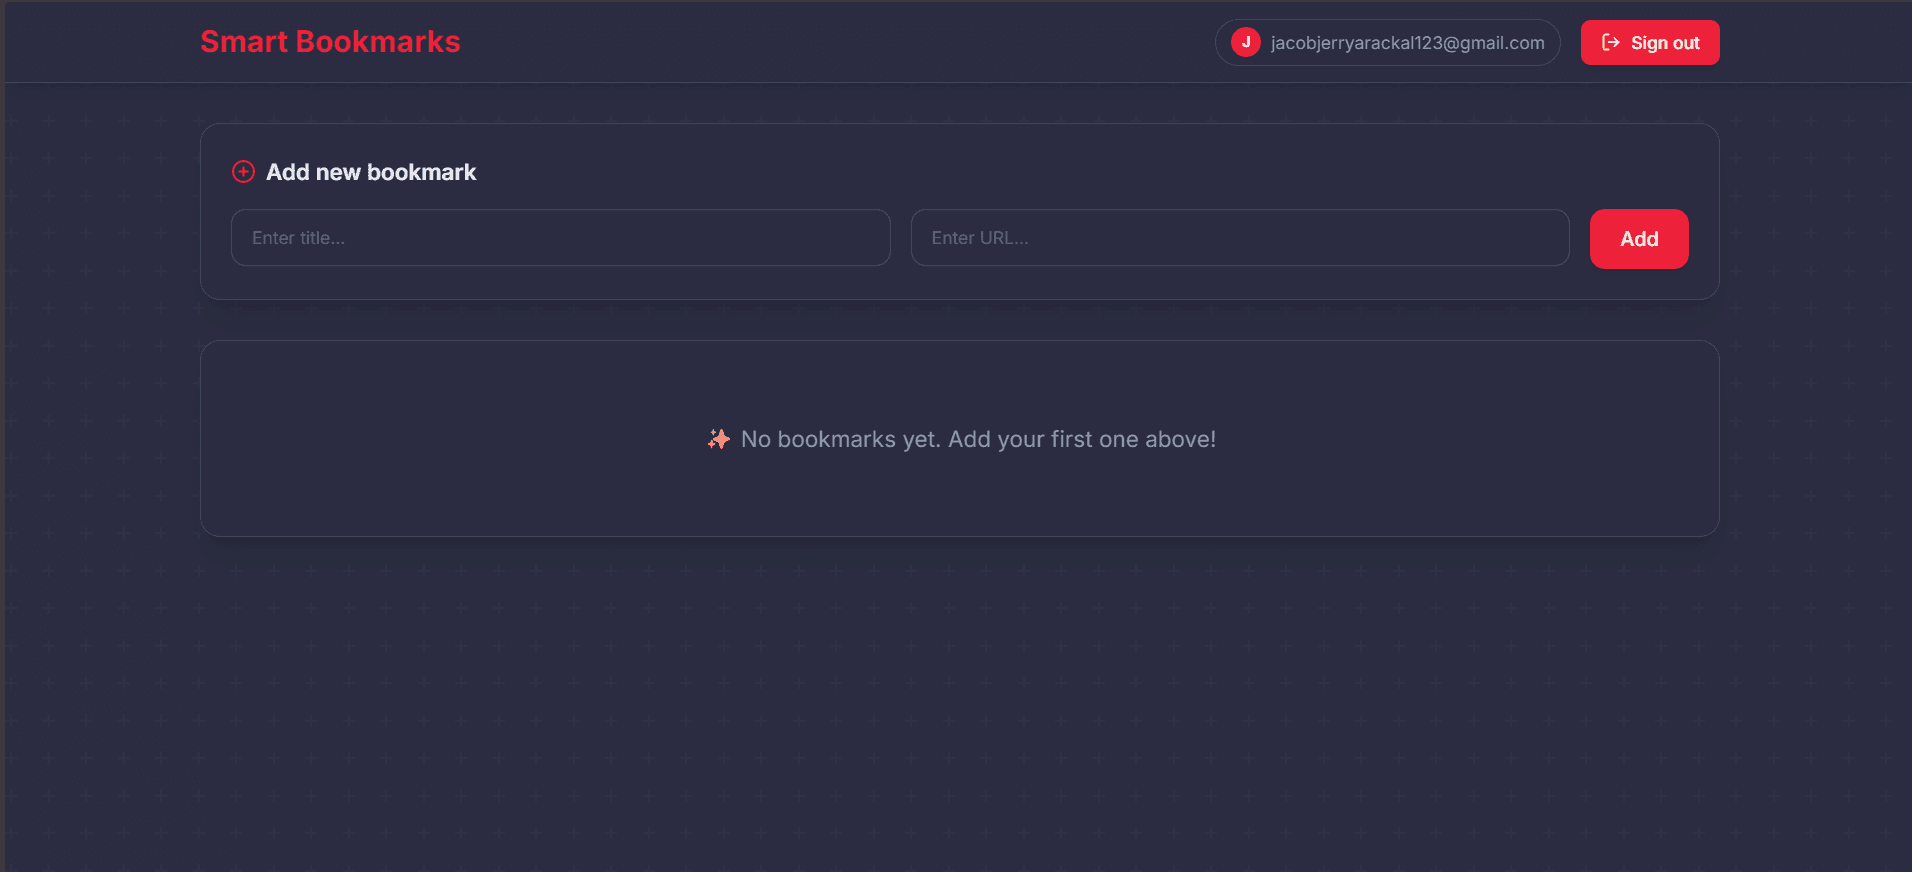Click the sparkles icon in empty state
The height and width of the screenshot is (872, 1912).
[718, 439]
